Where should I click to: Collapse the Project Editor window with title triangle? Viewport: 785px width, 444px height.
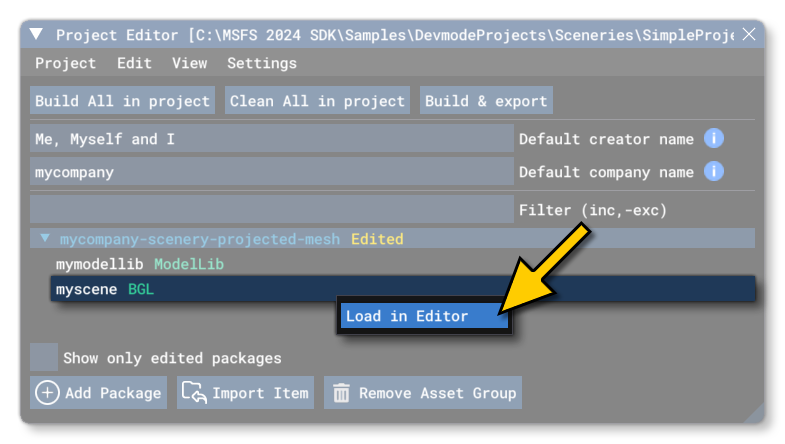[x=37, y=35]
